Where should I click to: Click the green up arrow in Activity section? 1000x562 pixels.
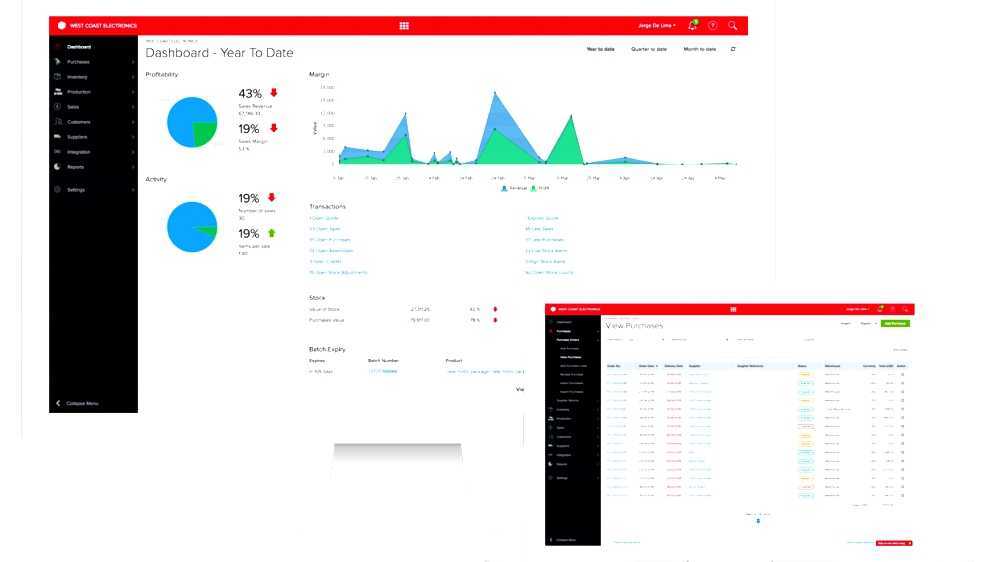pyautogui.click(x=272, y=233)
